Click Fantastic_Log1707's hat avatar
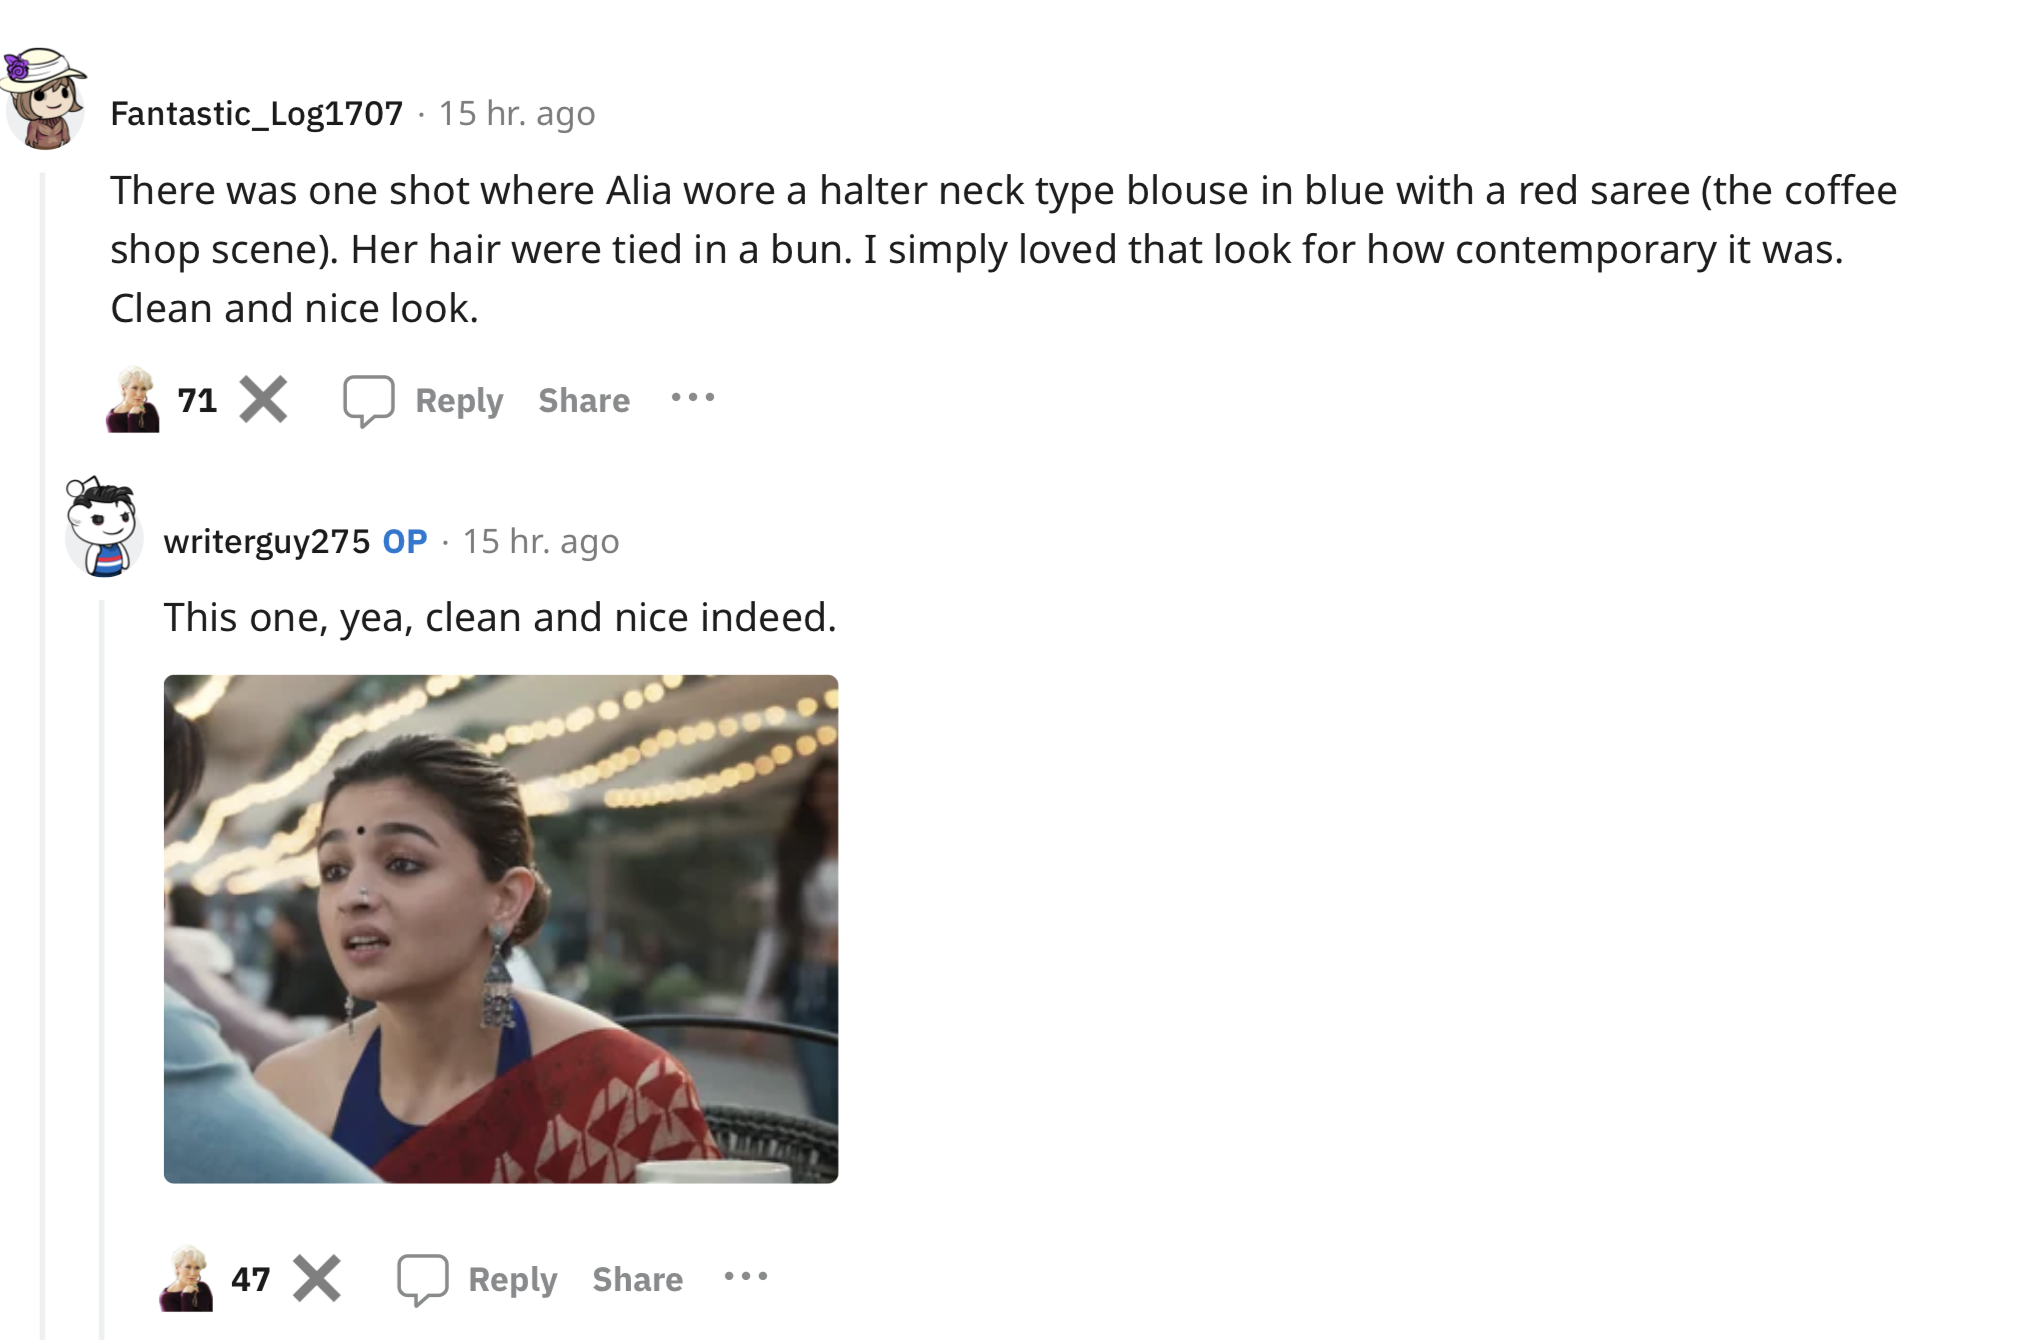Image resolution: width=2044 pixels, height=1340 pixels. click(x=44, y=99)
